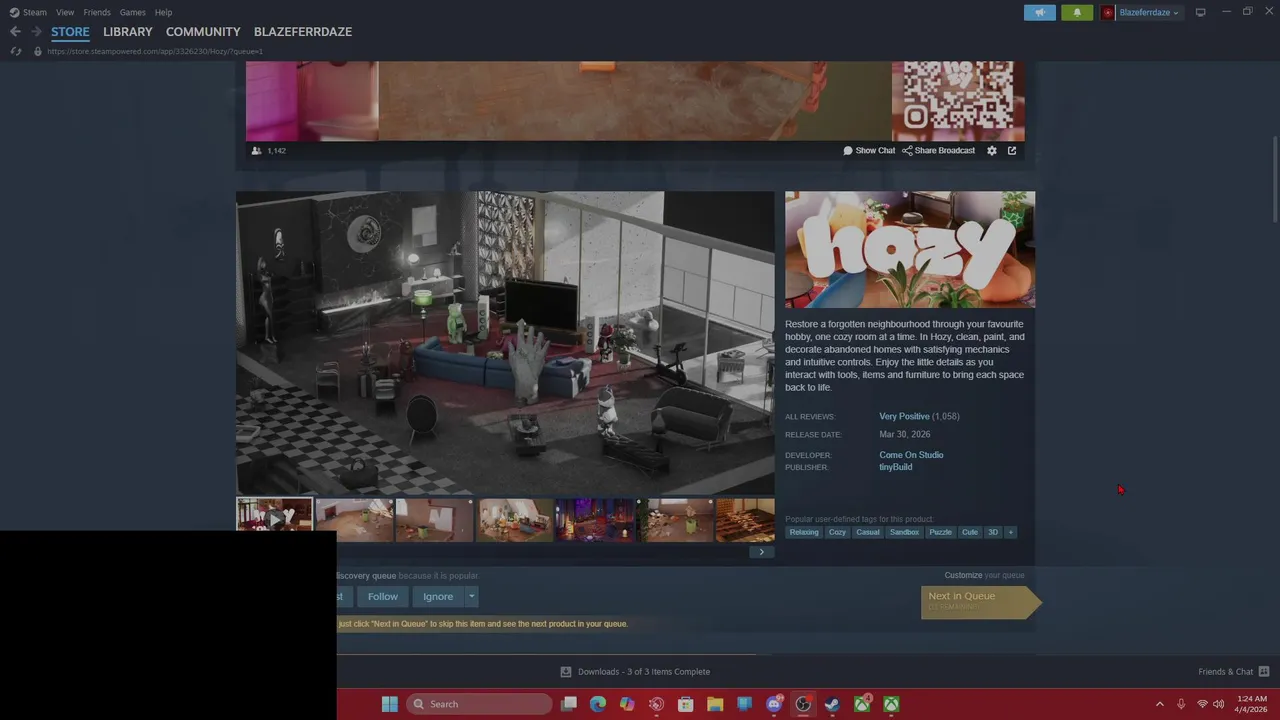Select the fourth screenshot thumbnail
Viewport: 1280px width, 720px height.
514,520
